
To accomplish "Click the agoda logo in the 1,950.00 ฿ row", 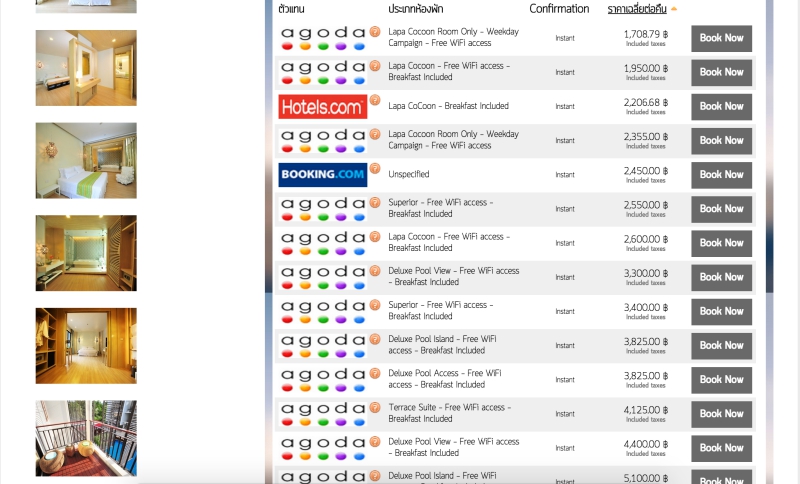I will click(322, 72).
